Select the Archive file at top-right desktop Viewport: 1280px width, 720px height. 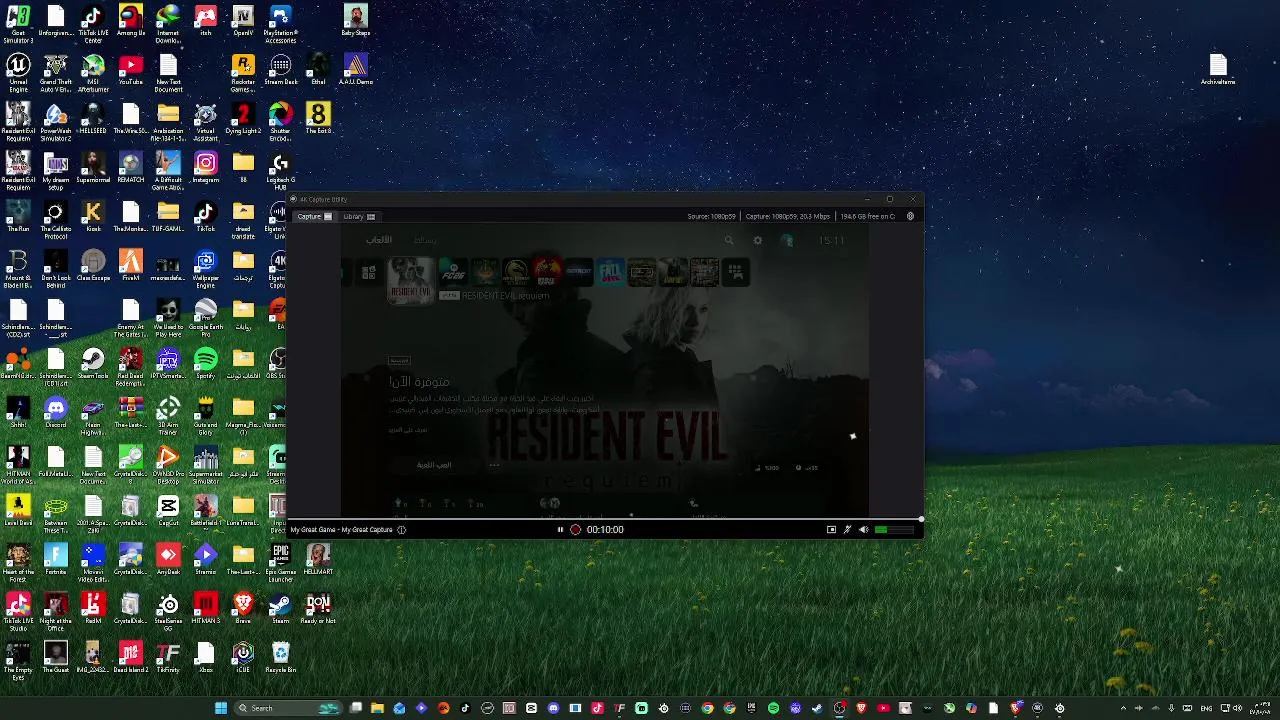click(x=1217, y=71)
